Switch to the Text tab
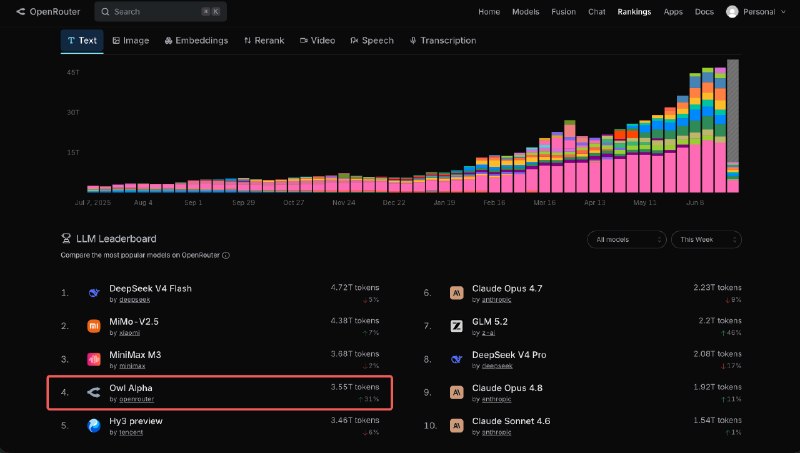Viewport: 800px width, 453px height. (82, 41)
